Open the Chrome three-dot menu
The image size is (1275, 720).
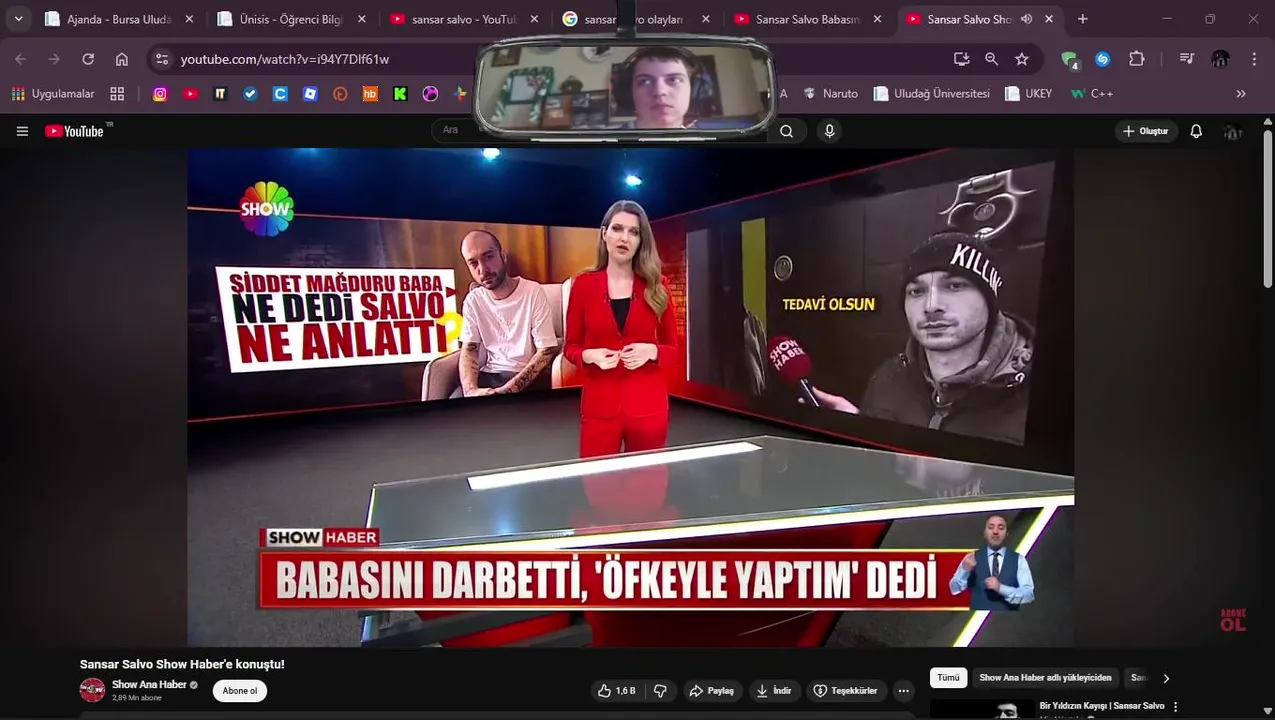[1254, 59]
